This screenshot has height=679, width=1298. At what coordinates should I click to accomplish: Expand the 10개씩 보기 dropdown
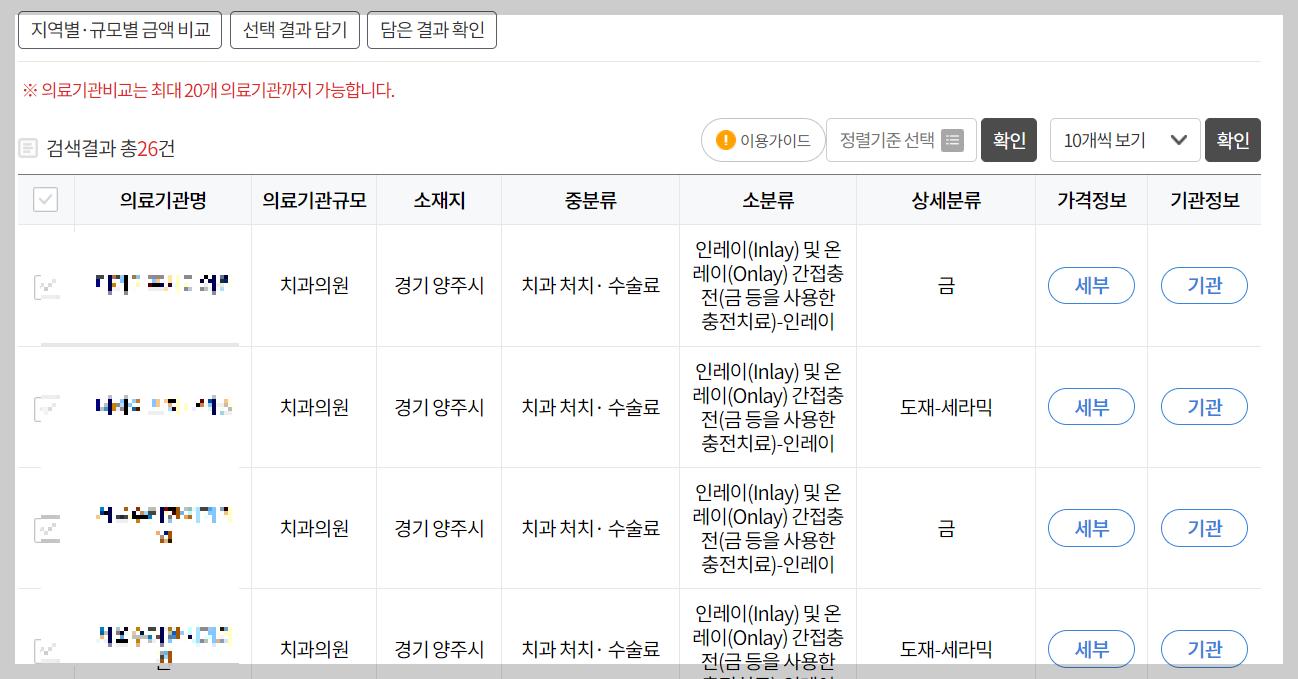pos(1125,140)
